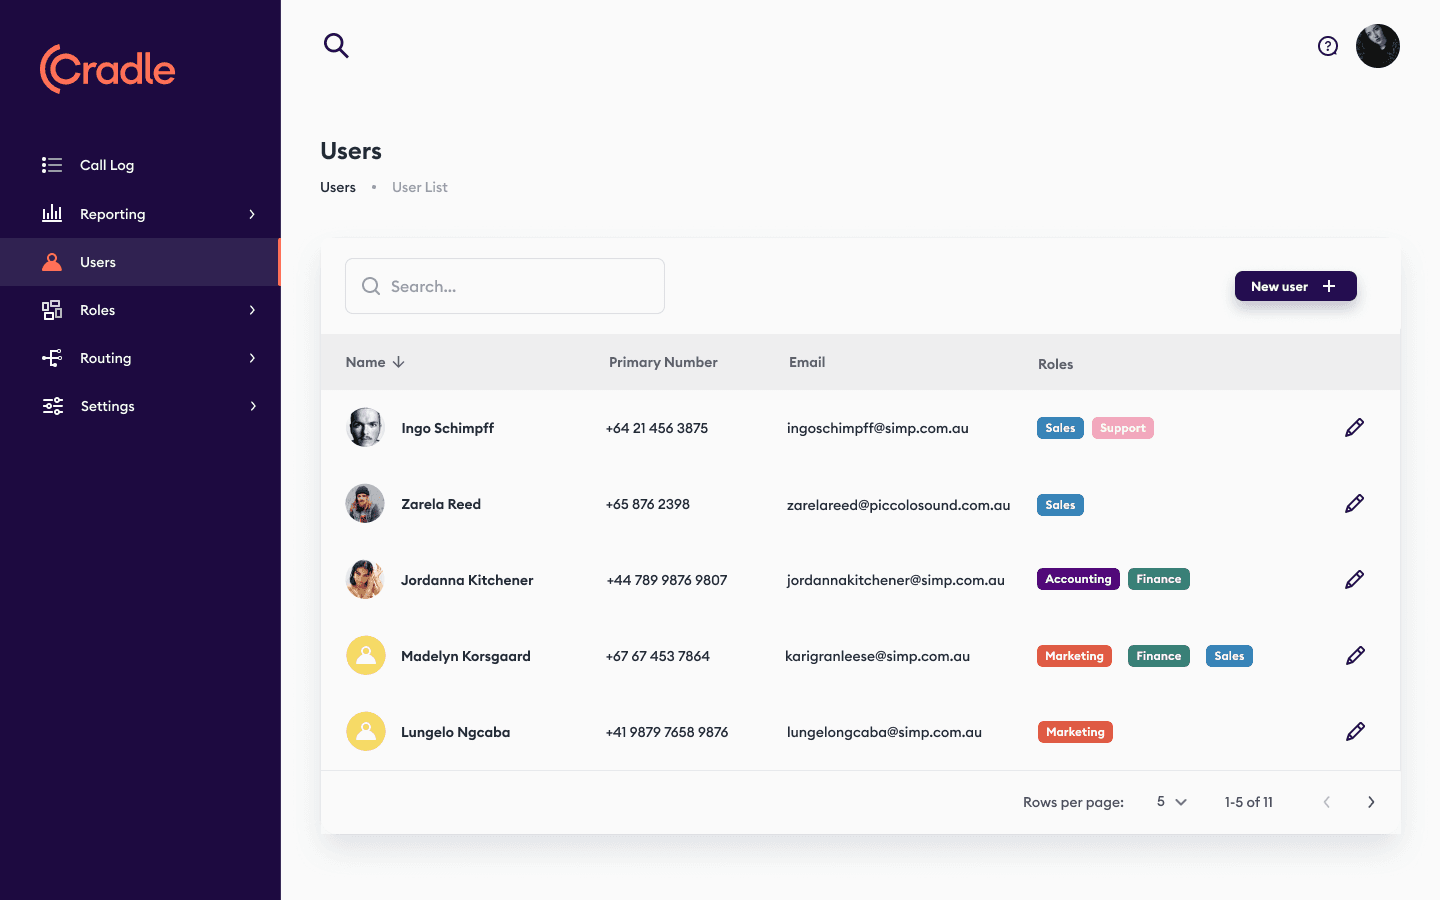Edit Lungelo Ngcaba via pencil icon
Screen dimensions: 1440x900
(1354, 731)
